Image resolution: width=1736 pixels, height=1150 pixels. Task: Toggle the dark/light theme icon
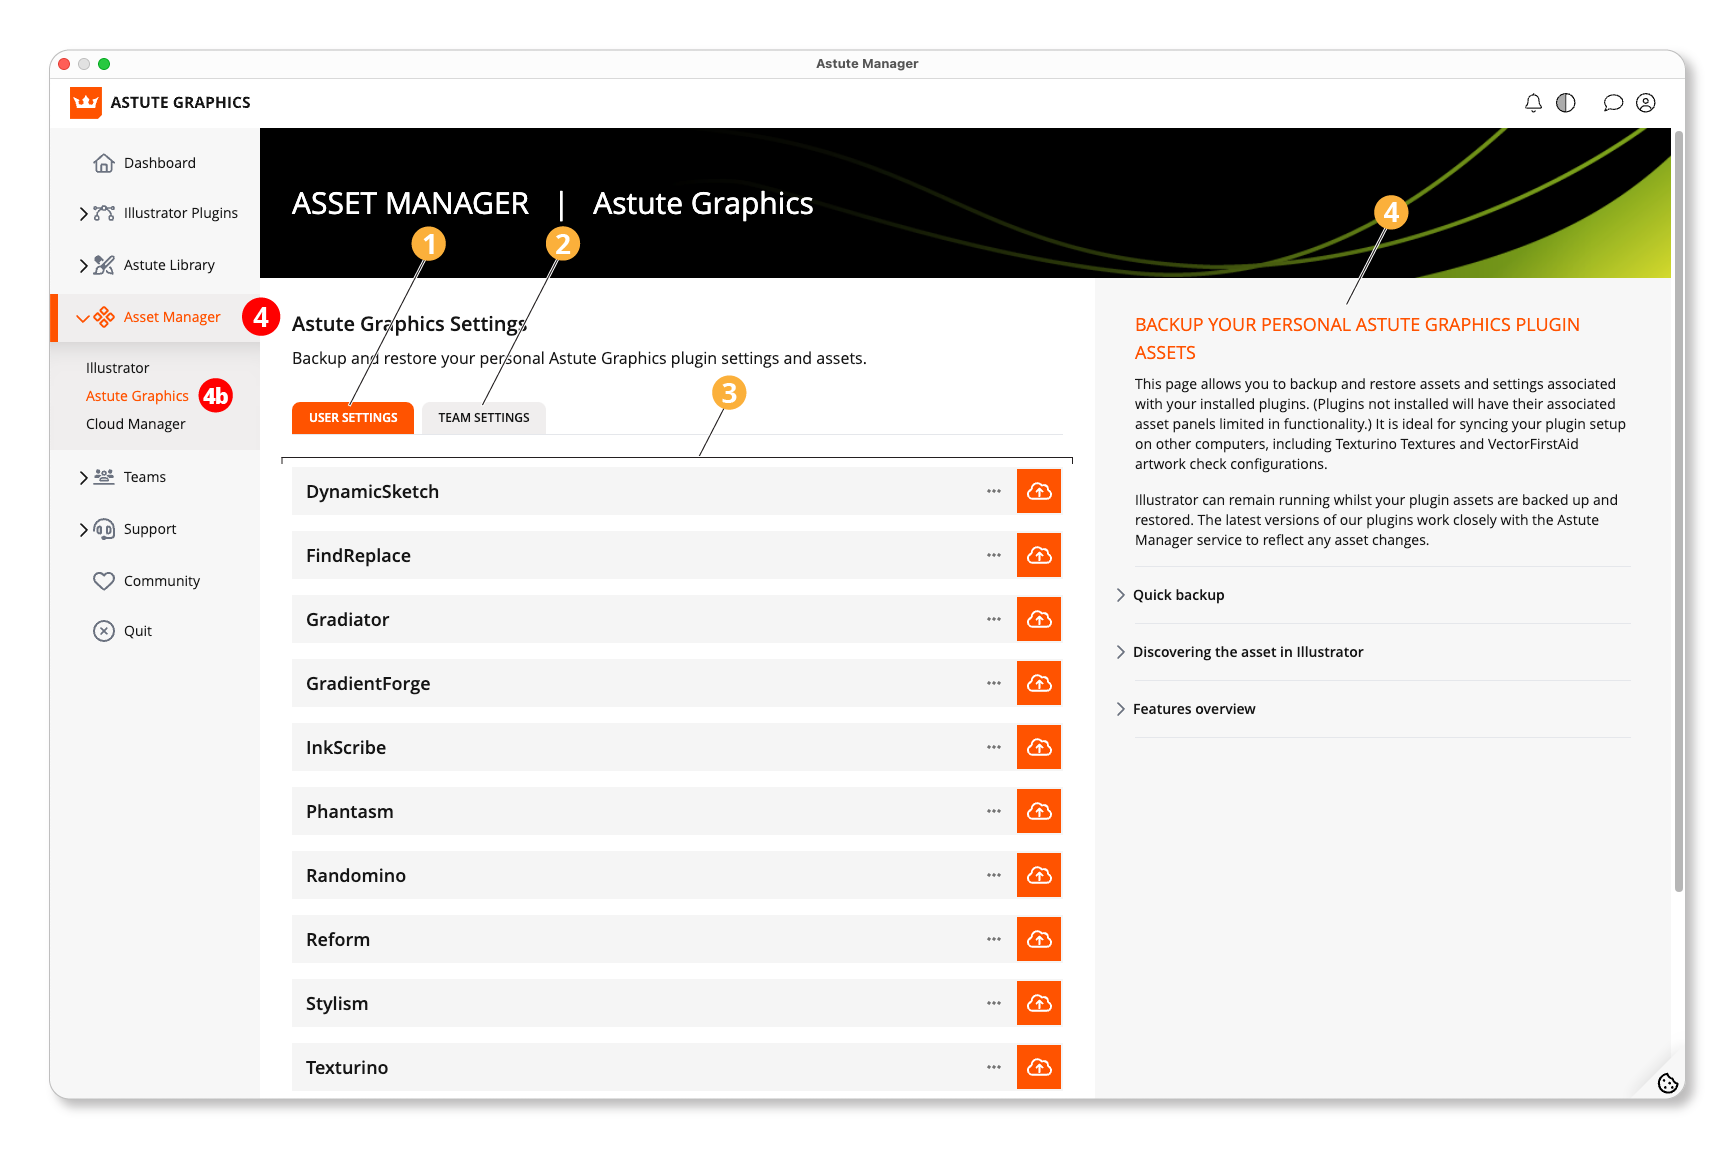pos(1566,103)
